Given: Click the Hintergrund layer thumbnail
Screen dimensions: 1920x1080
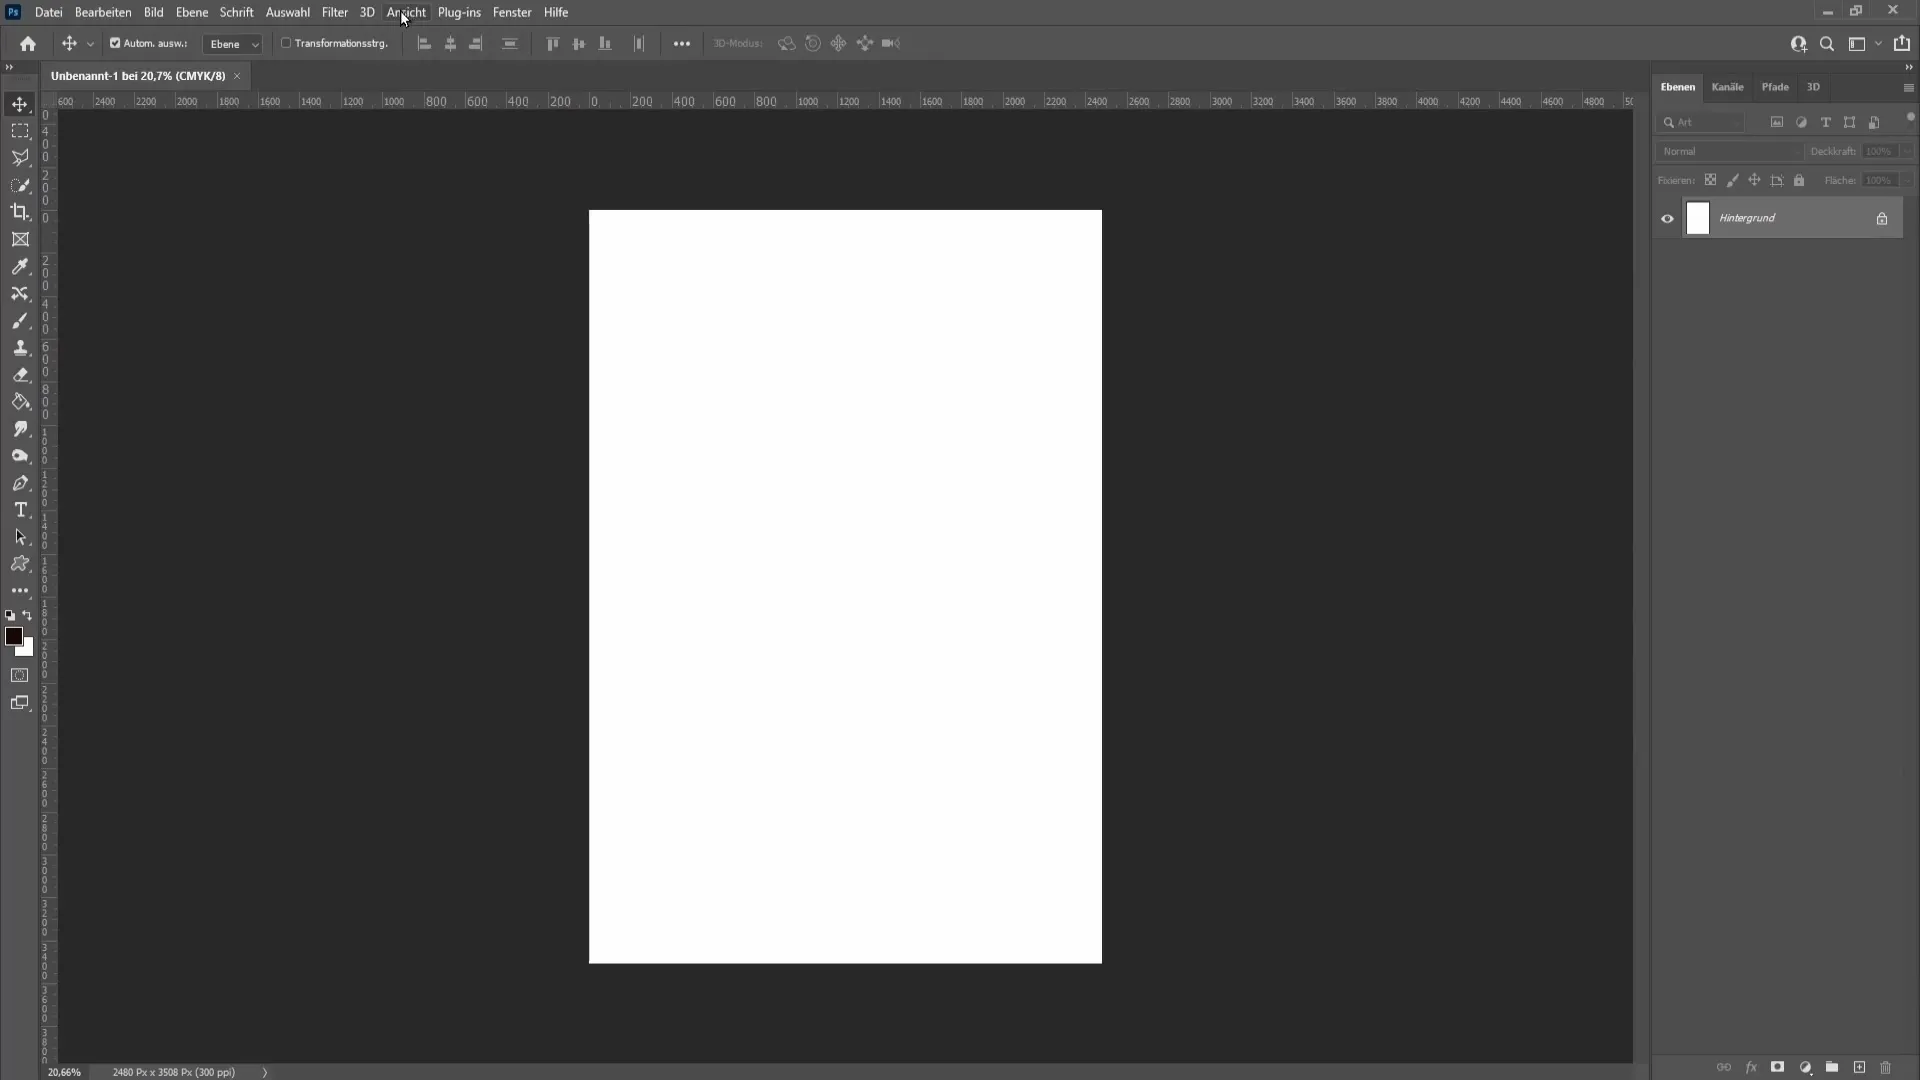Looking at the screenshot, I should [x=1700, y=218].
